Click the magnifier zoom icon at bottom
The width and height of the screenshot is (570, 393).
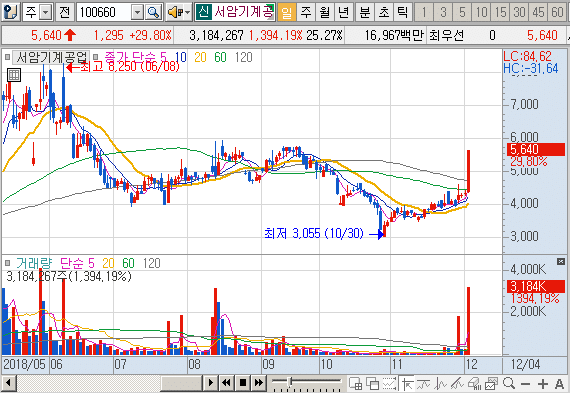pos(509,384)
